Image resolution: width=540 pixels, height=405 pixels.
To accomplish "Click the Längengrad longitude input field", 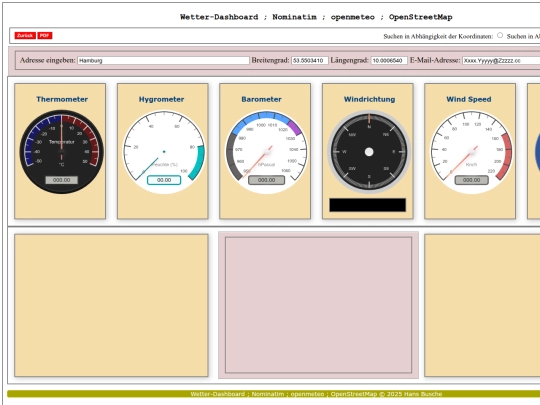I will (389, 61).
